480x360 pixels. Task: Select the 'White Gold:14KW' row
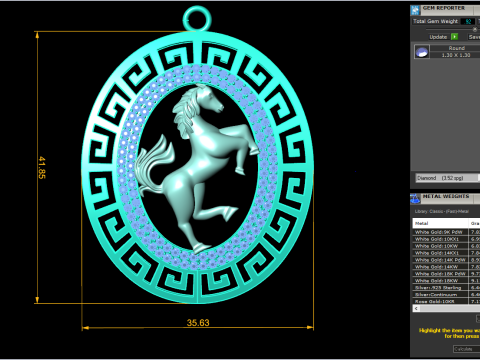[446, 267]
